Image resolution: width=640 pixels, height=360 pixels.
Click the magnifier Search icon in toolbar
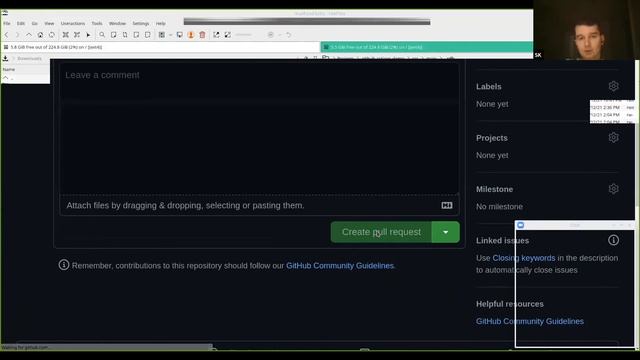pyautogui.click(x=102, y=35)
